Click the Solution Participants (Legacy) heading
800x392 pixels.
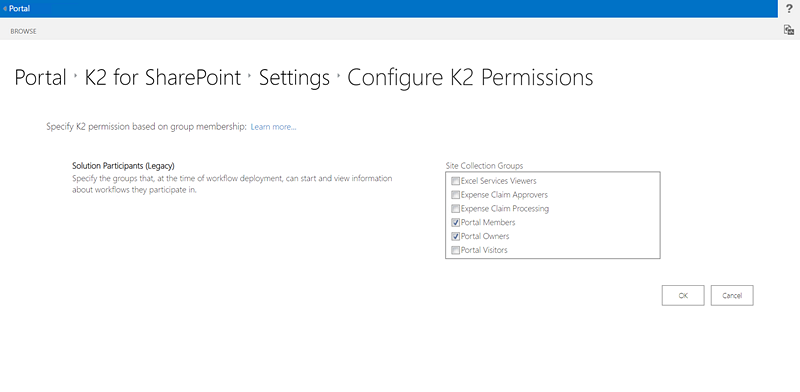pos(123,166)
